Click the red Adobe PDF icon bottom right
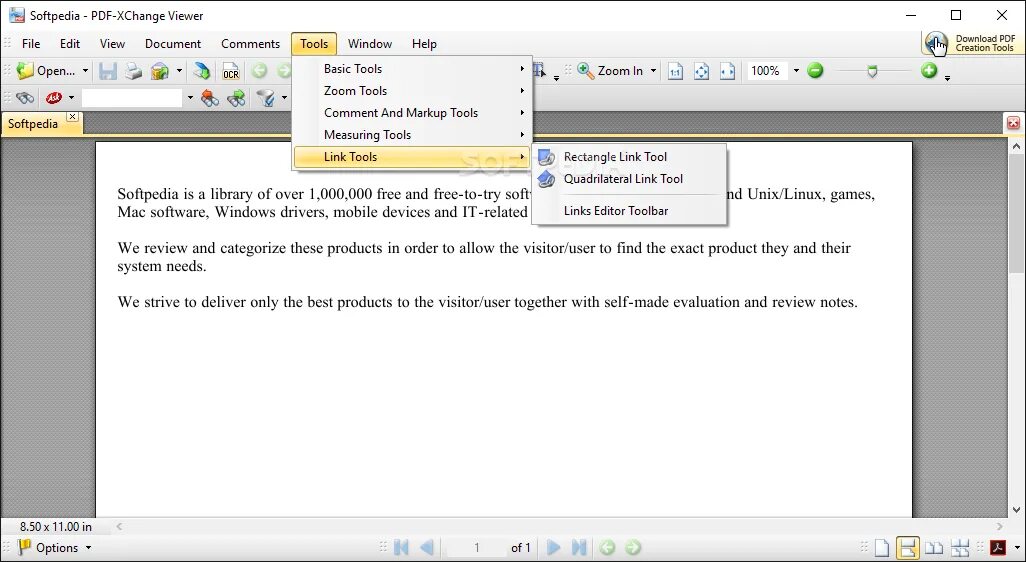 [998, 548]
